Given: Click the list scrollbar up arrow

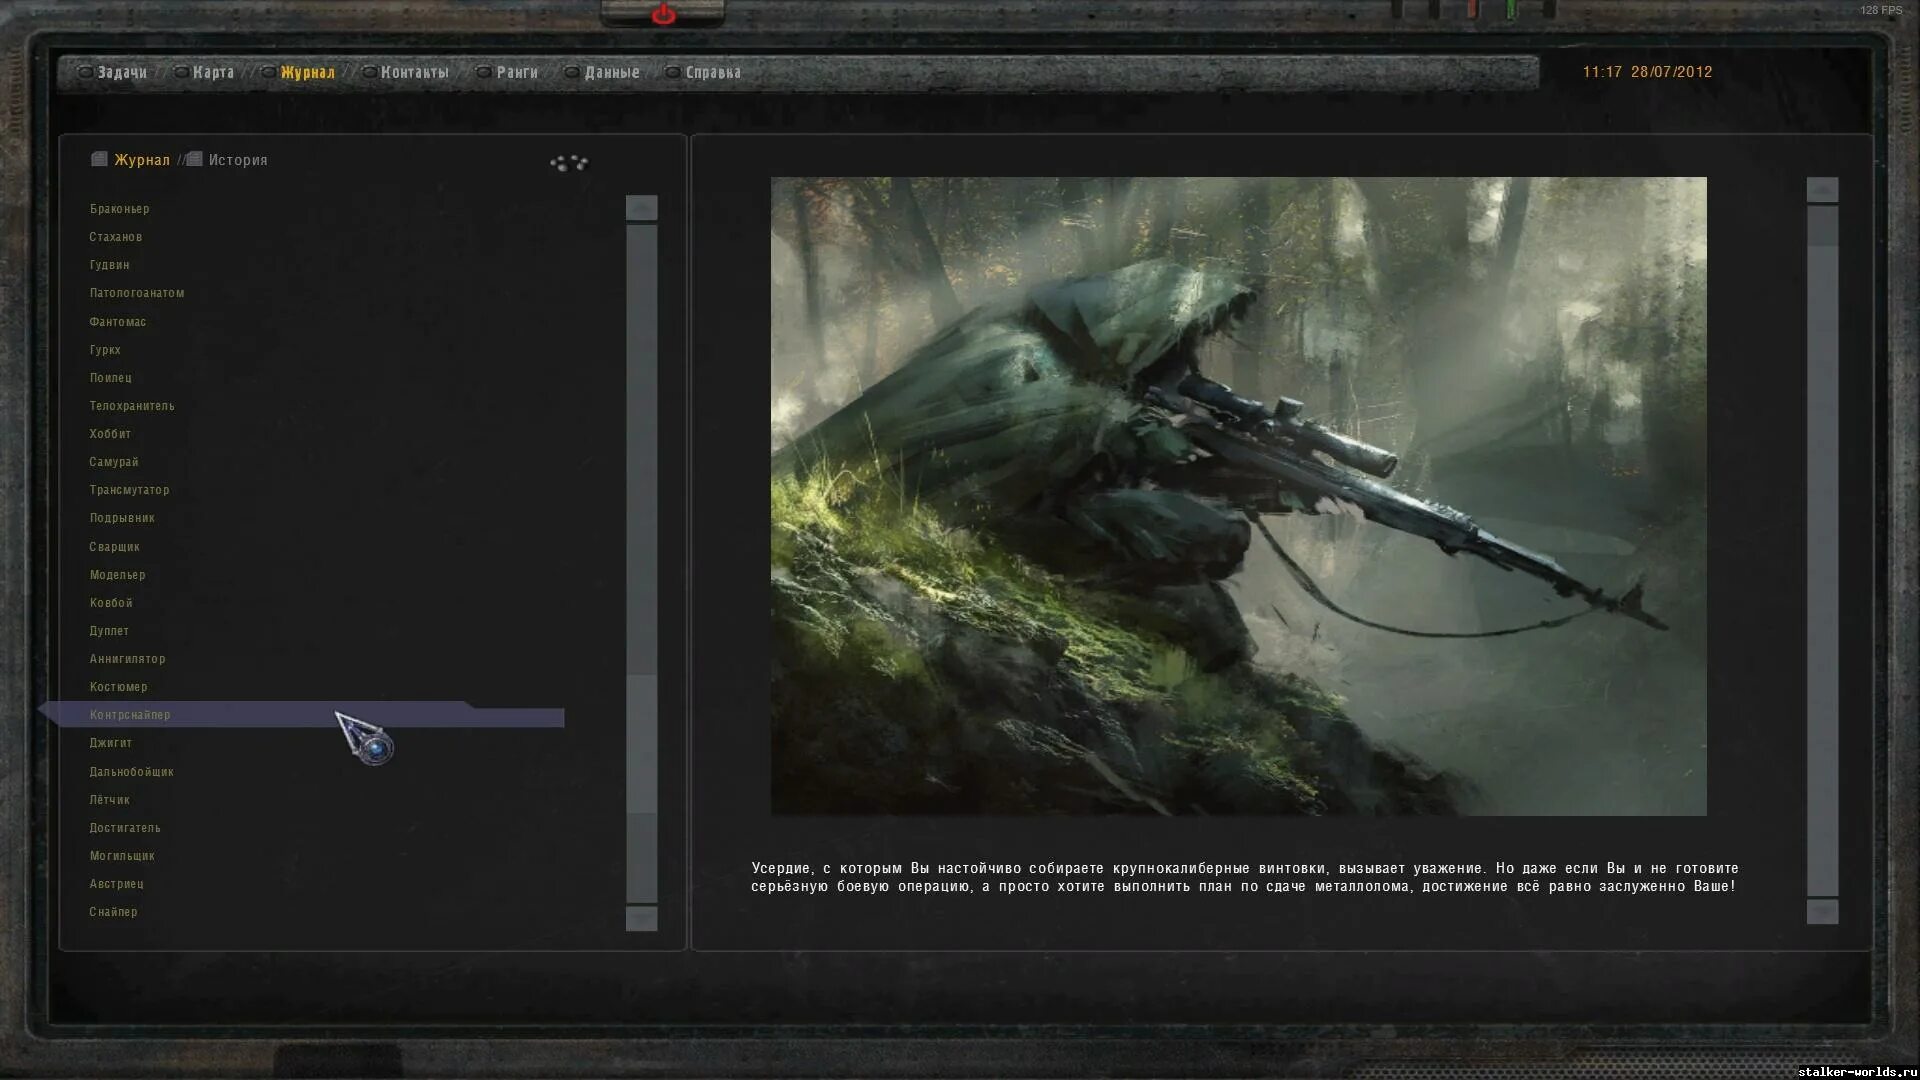Looking at the screenshot, I should pos(641,207).
